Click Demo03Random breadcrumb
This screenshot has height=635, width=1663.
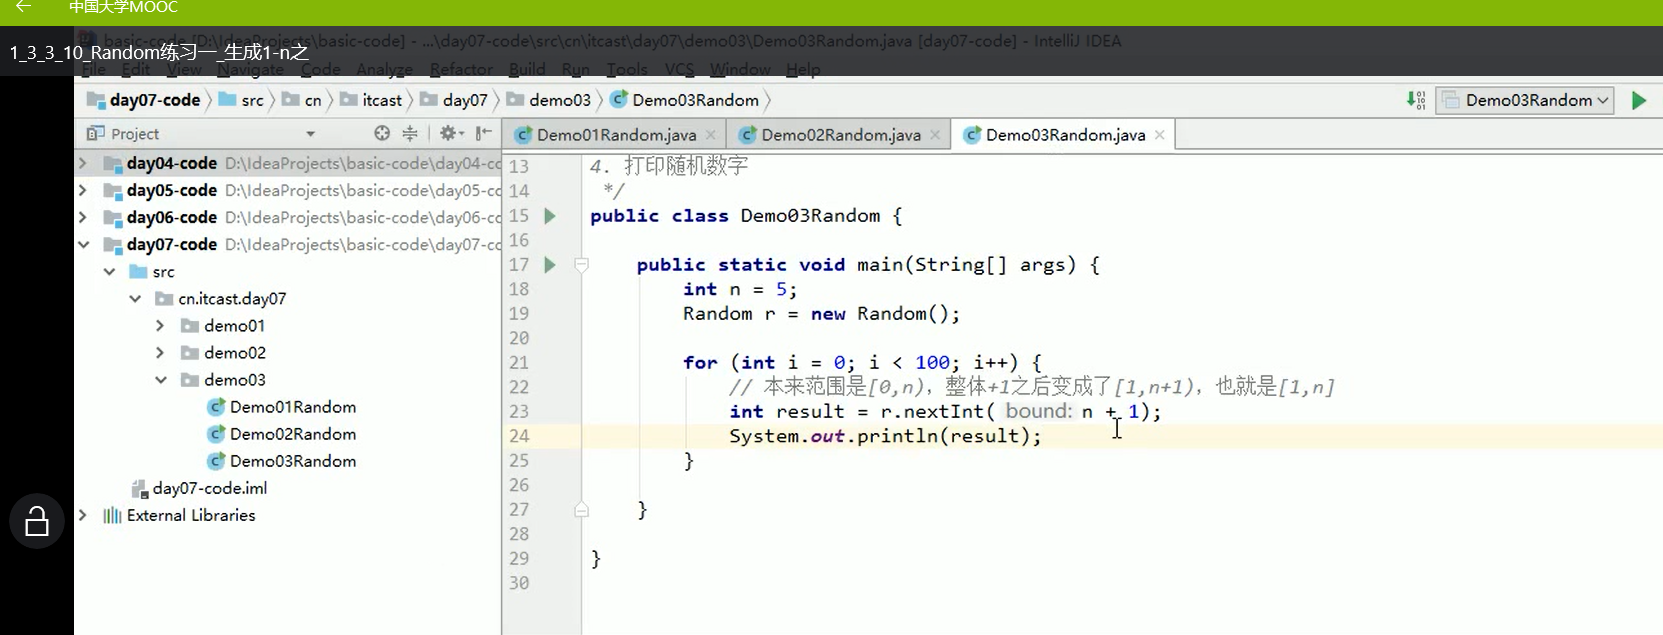(684, 100)
